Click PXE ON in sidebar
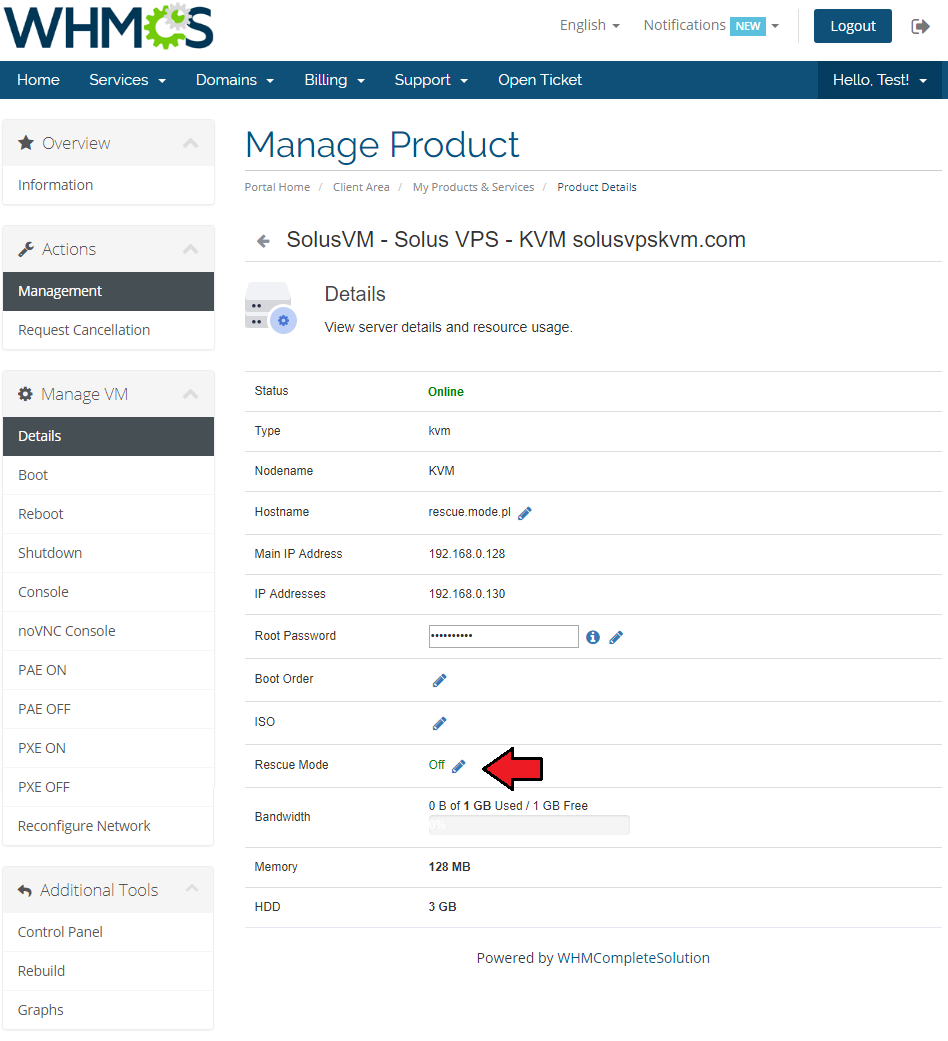The width and height of the screenshot is (948, 1041). pyautogui.click(x=108, y=748)
